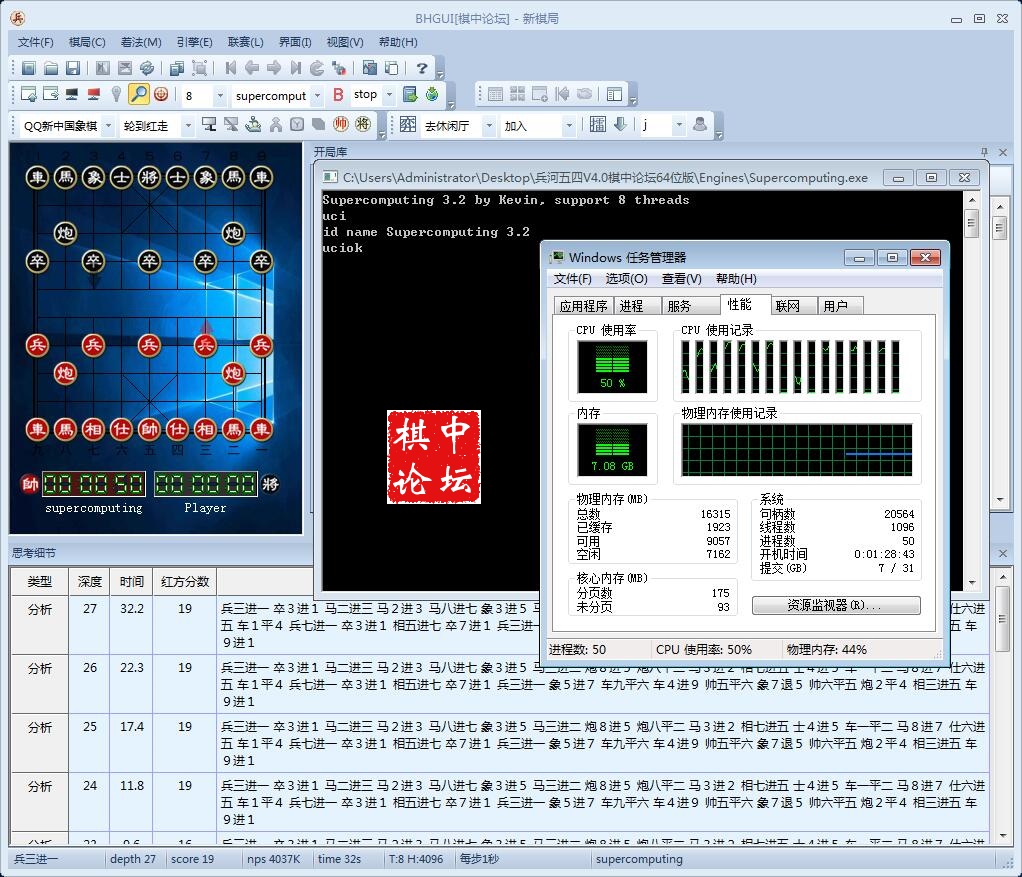Click the 深度 column header in the analysis table

point(90,581)
